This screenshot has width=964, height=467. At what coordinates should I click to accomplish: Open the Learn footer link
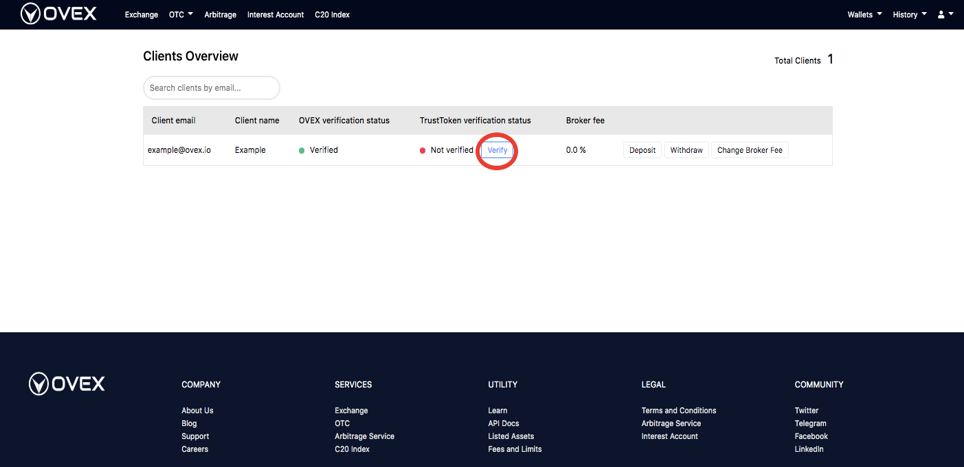click(497, 410)
